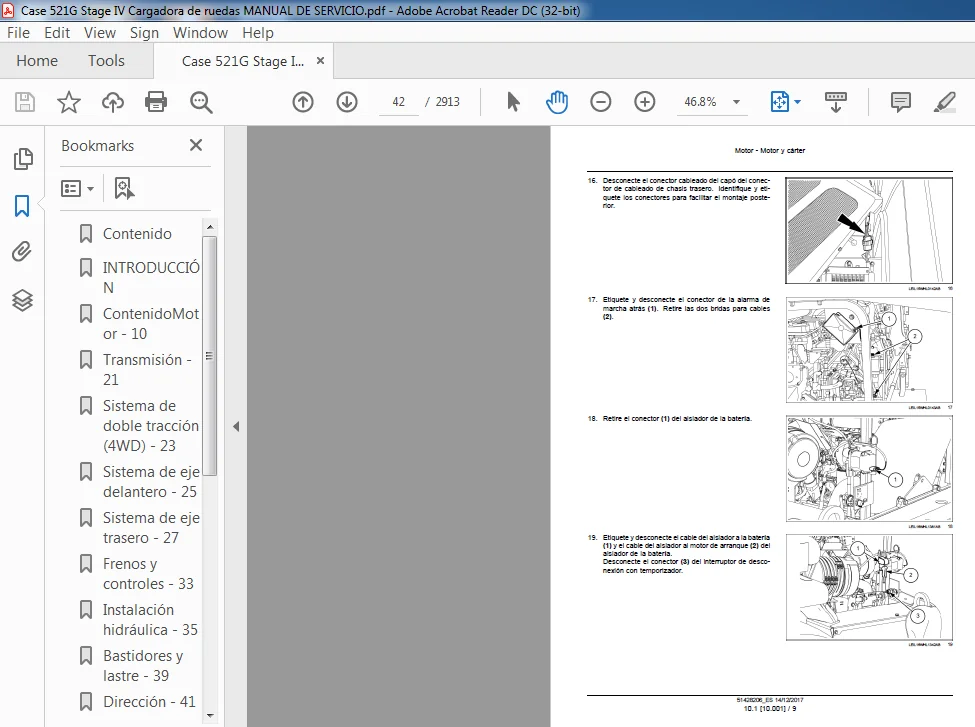This screenshot has height=727, width=975.
Task: Zoom in with plus button
Action: pos(645,101)
